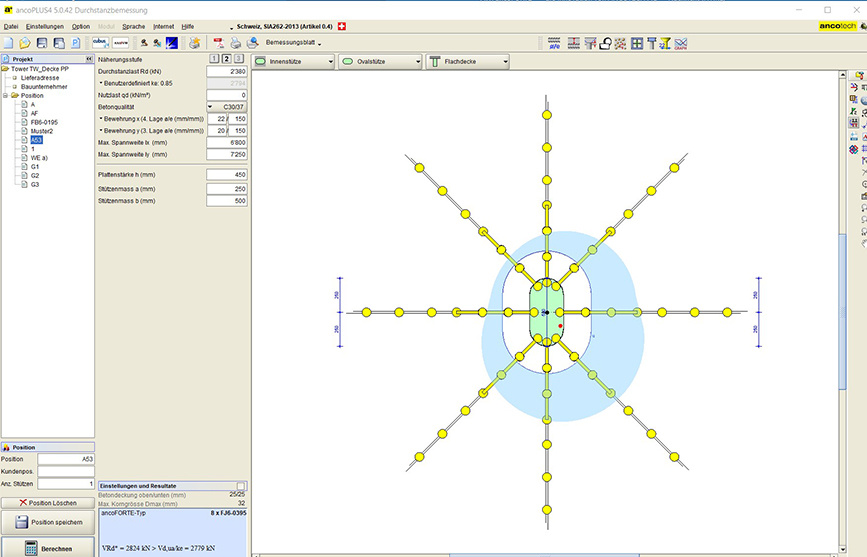Select Näherungsstufe level 3
The height and width of the screenshot is (557, 867).
239,60
